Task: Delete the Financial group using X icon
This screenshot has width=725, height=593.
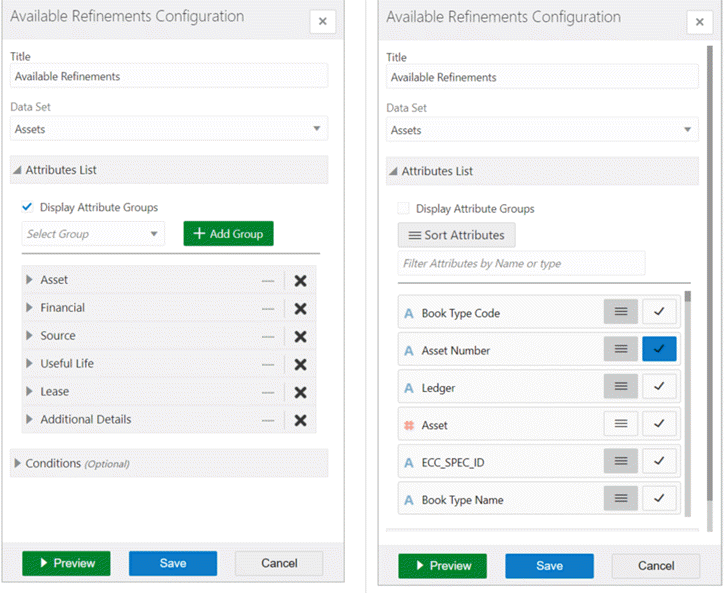Action: click(x=300, y=308)
